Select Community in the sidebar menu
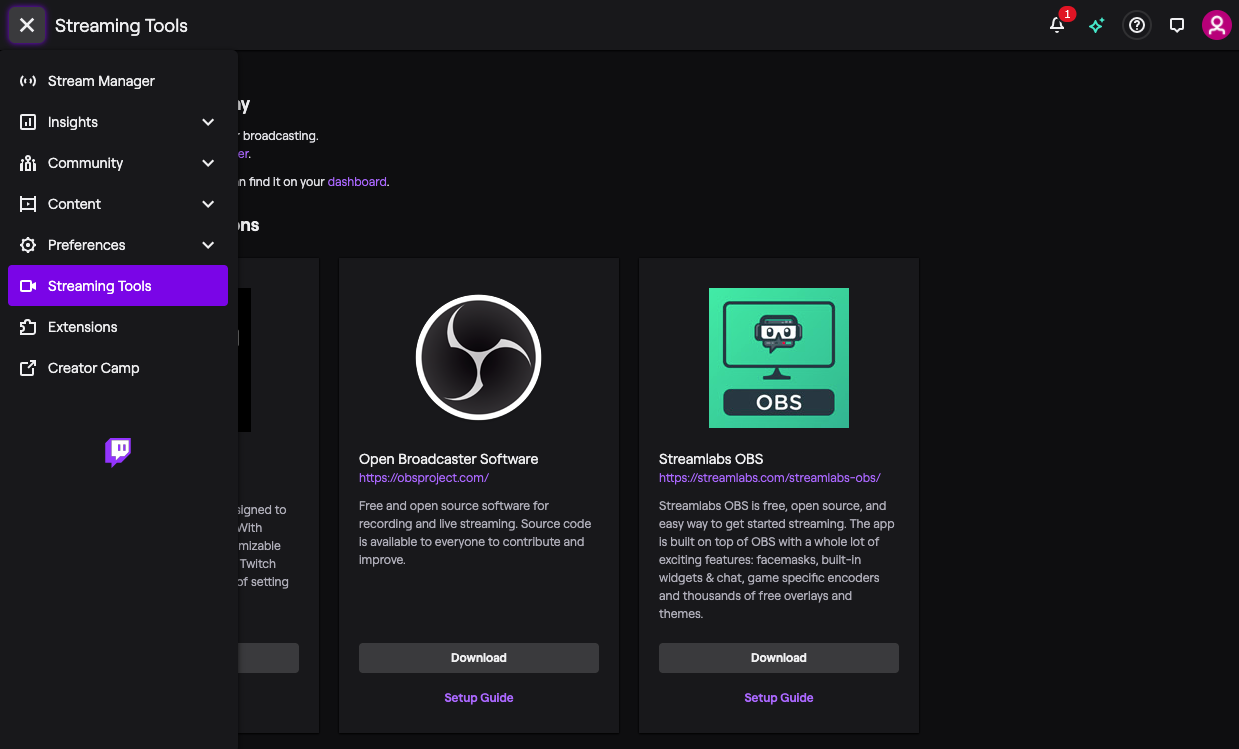The width and height of the screenshot is (1239, 749). tap(118, 163)
